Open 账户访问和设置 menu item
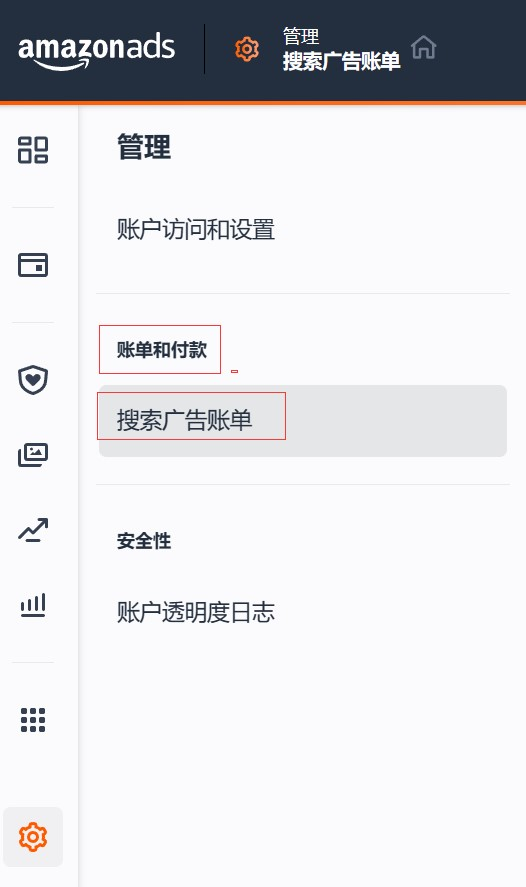The image size is (526, 887). [x=196, y=230]
